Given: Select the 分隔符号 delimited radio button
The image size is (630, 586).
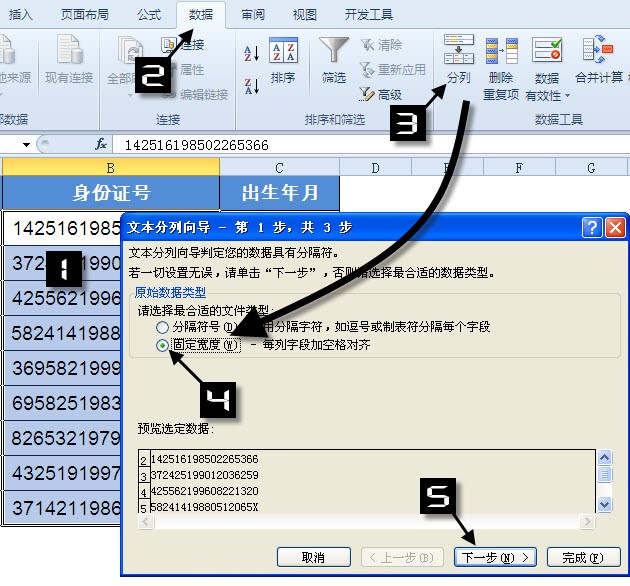Looking at the screenshot, I should [163, 326].
